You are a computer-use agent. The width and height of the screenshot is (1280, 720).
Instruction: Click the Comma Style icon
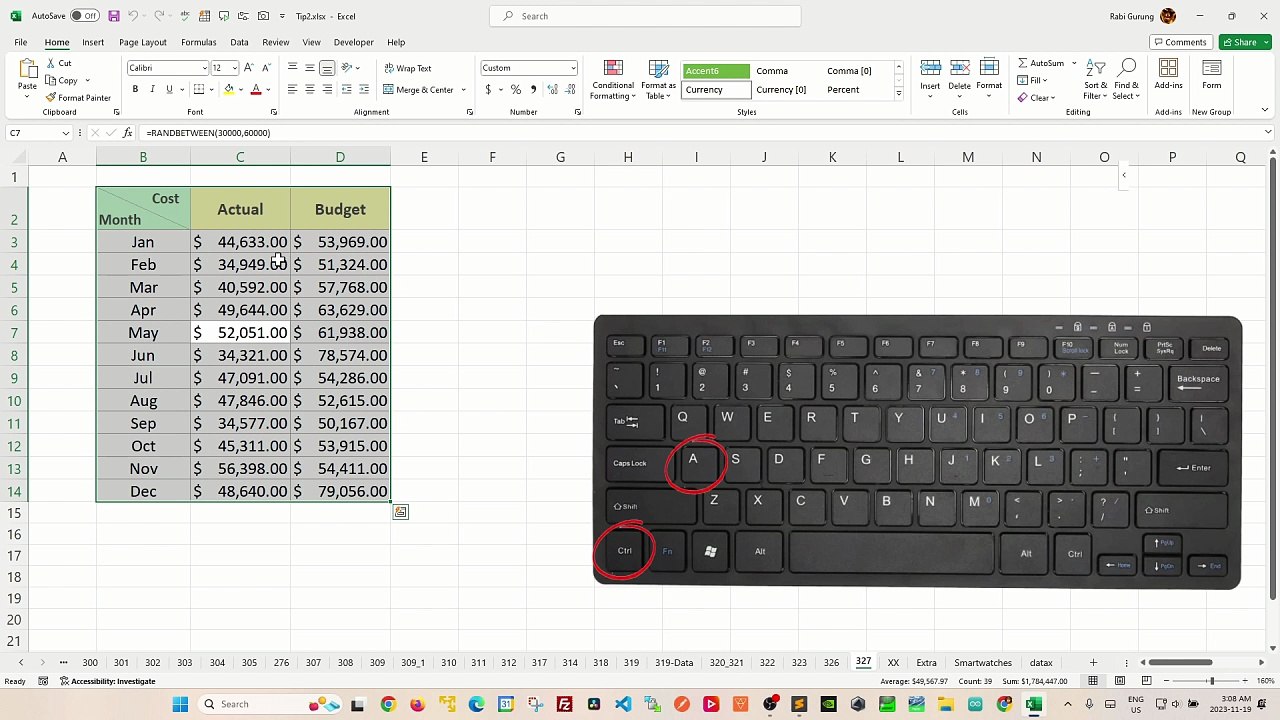pos(533,90)
